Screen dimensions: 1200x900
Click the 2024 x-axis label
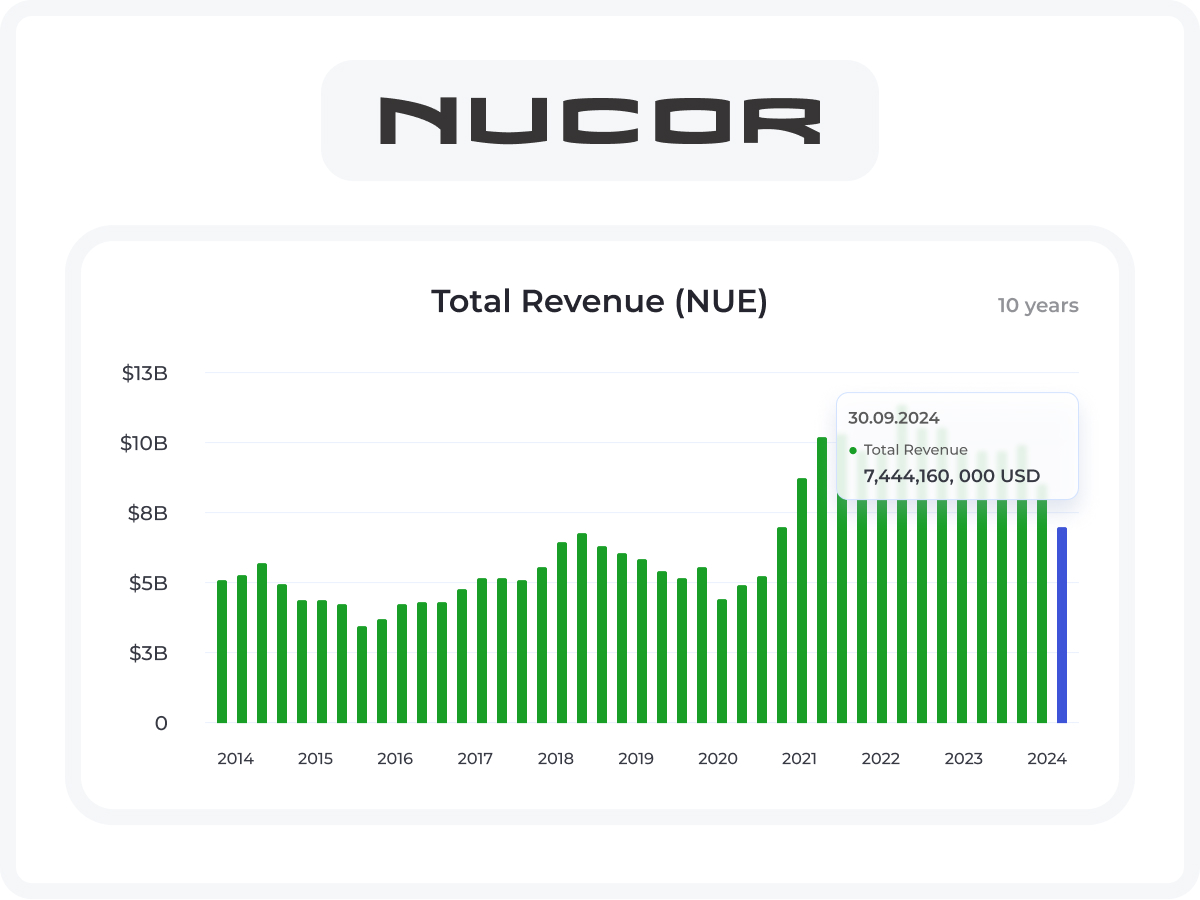tap(1048, 759)
